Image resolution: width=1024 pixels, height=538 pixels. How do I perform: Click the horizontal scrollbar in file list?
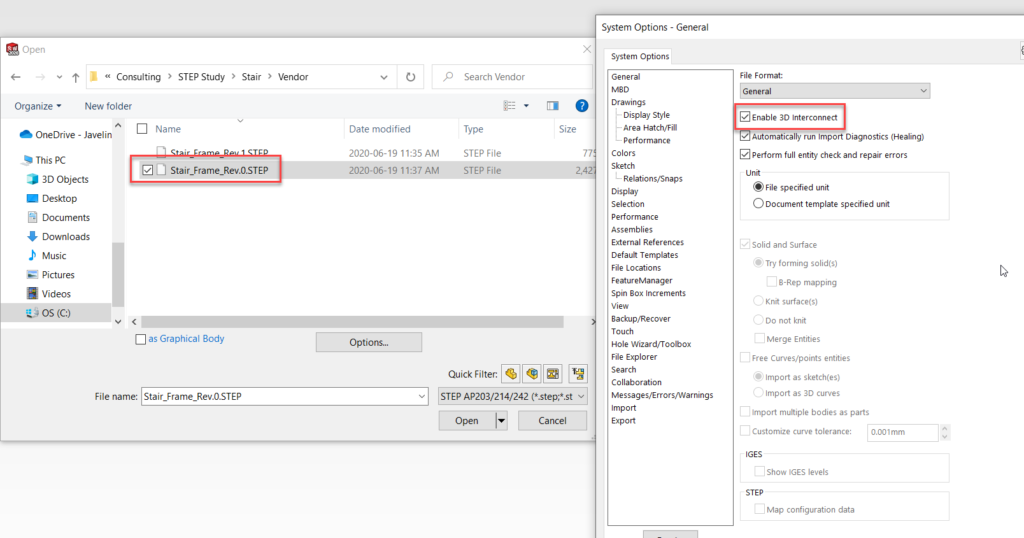353,322
